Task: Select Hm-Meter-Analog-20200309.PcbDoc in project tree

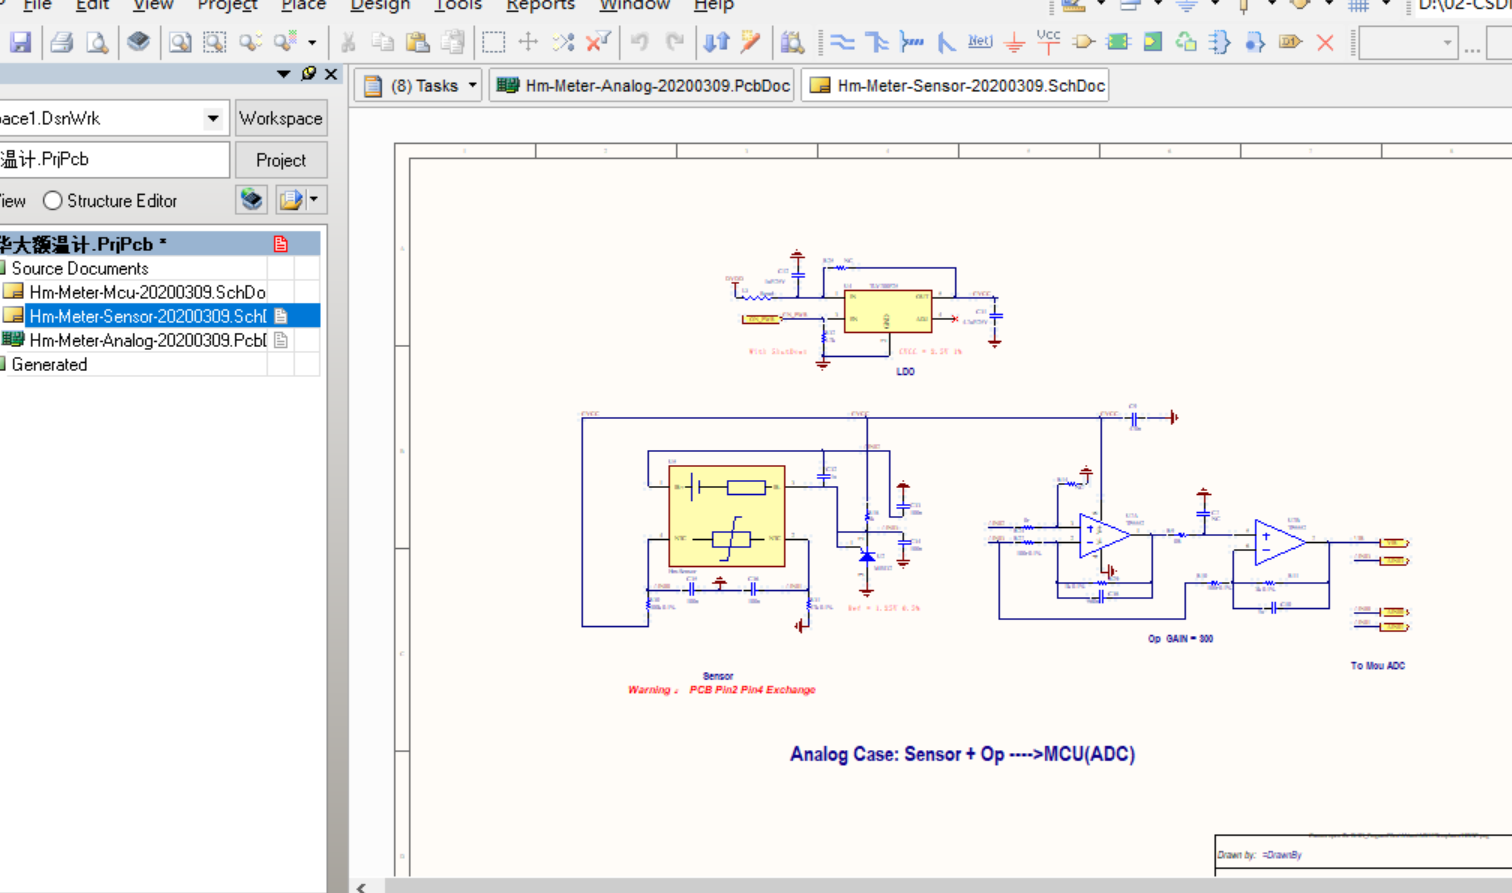Action: (147, 340)
